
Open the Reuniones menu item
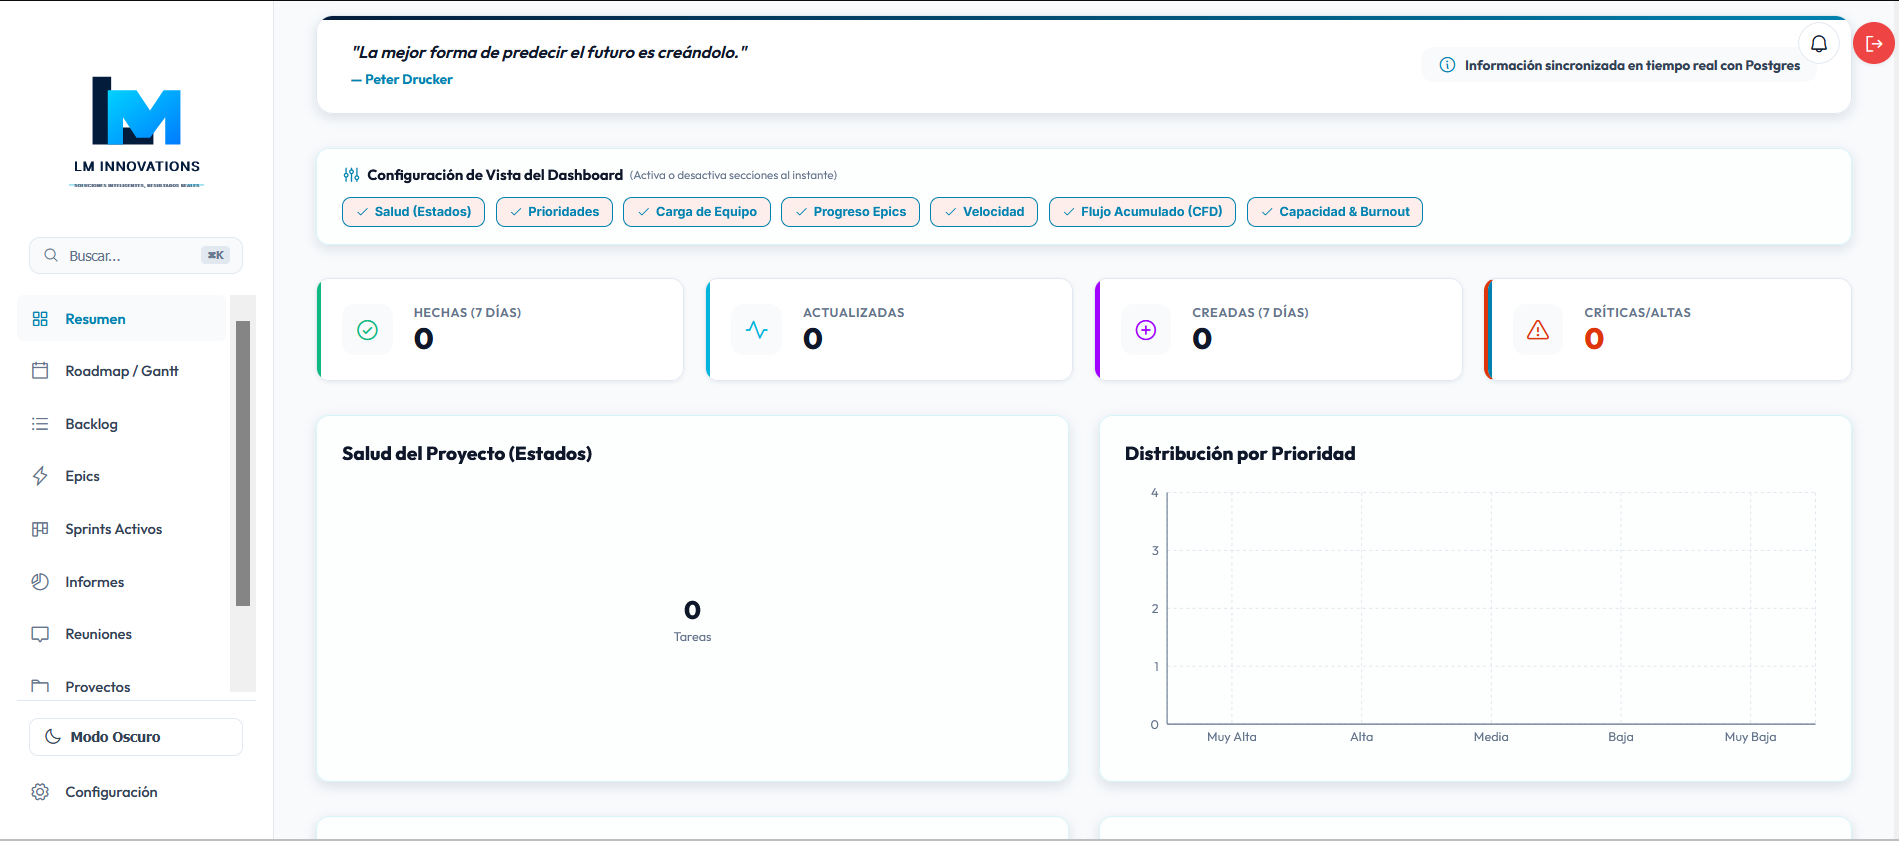(x=122, y=634)
